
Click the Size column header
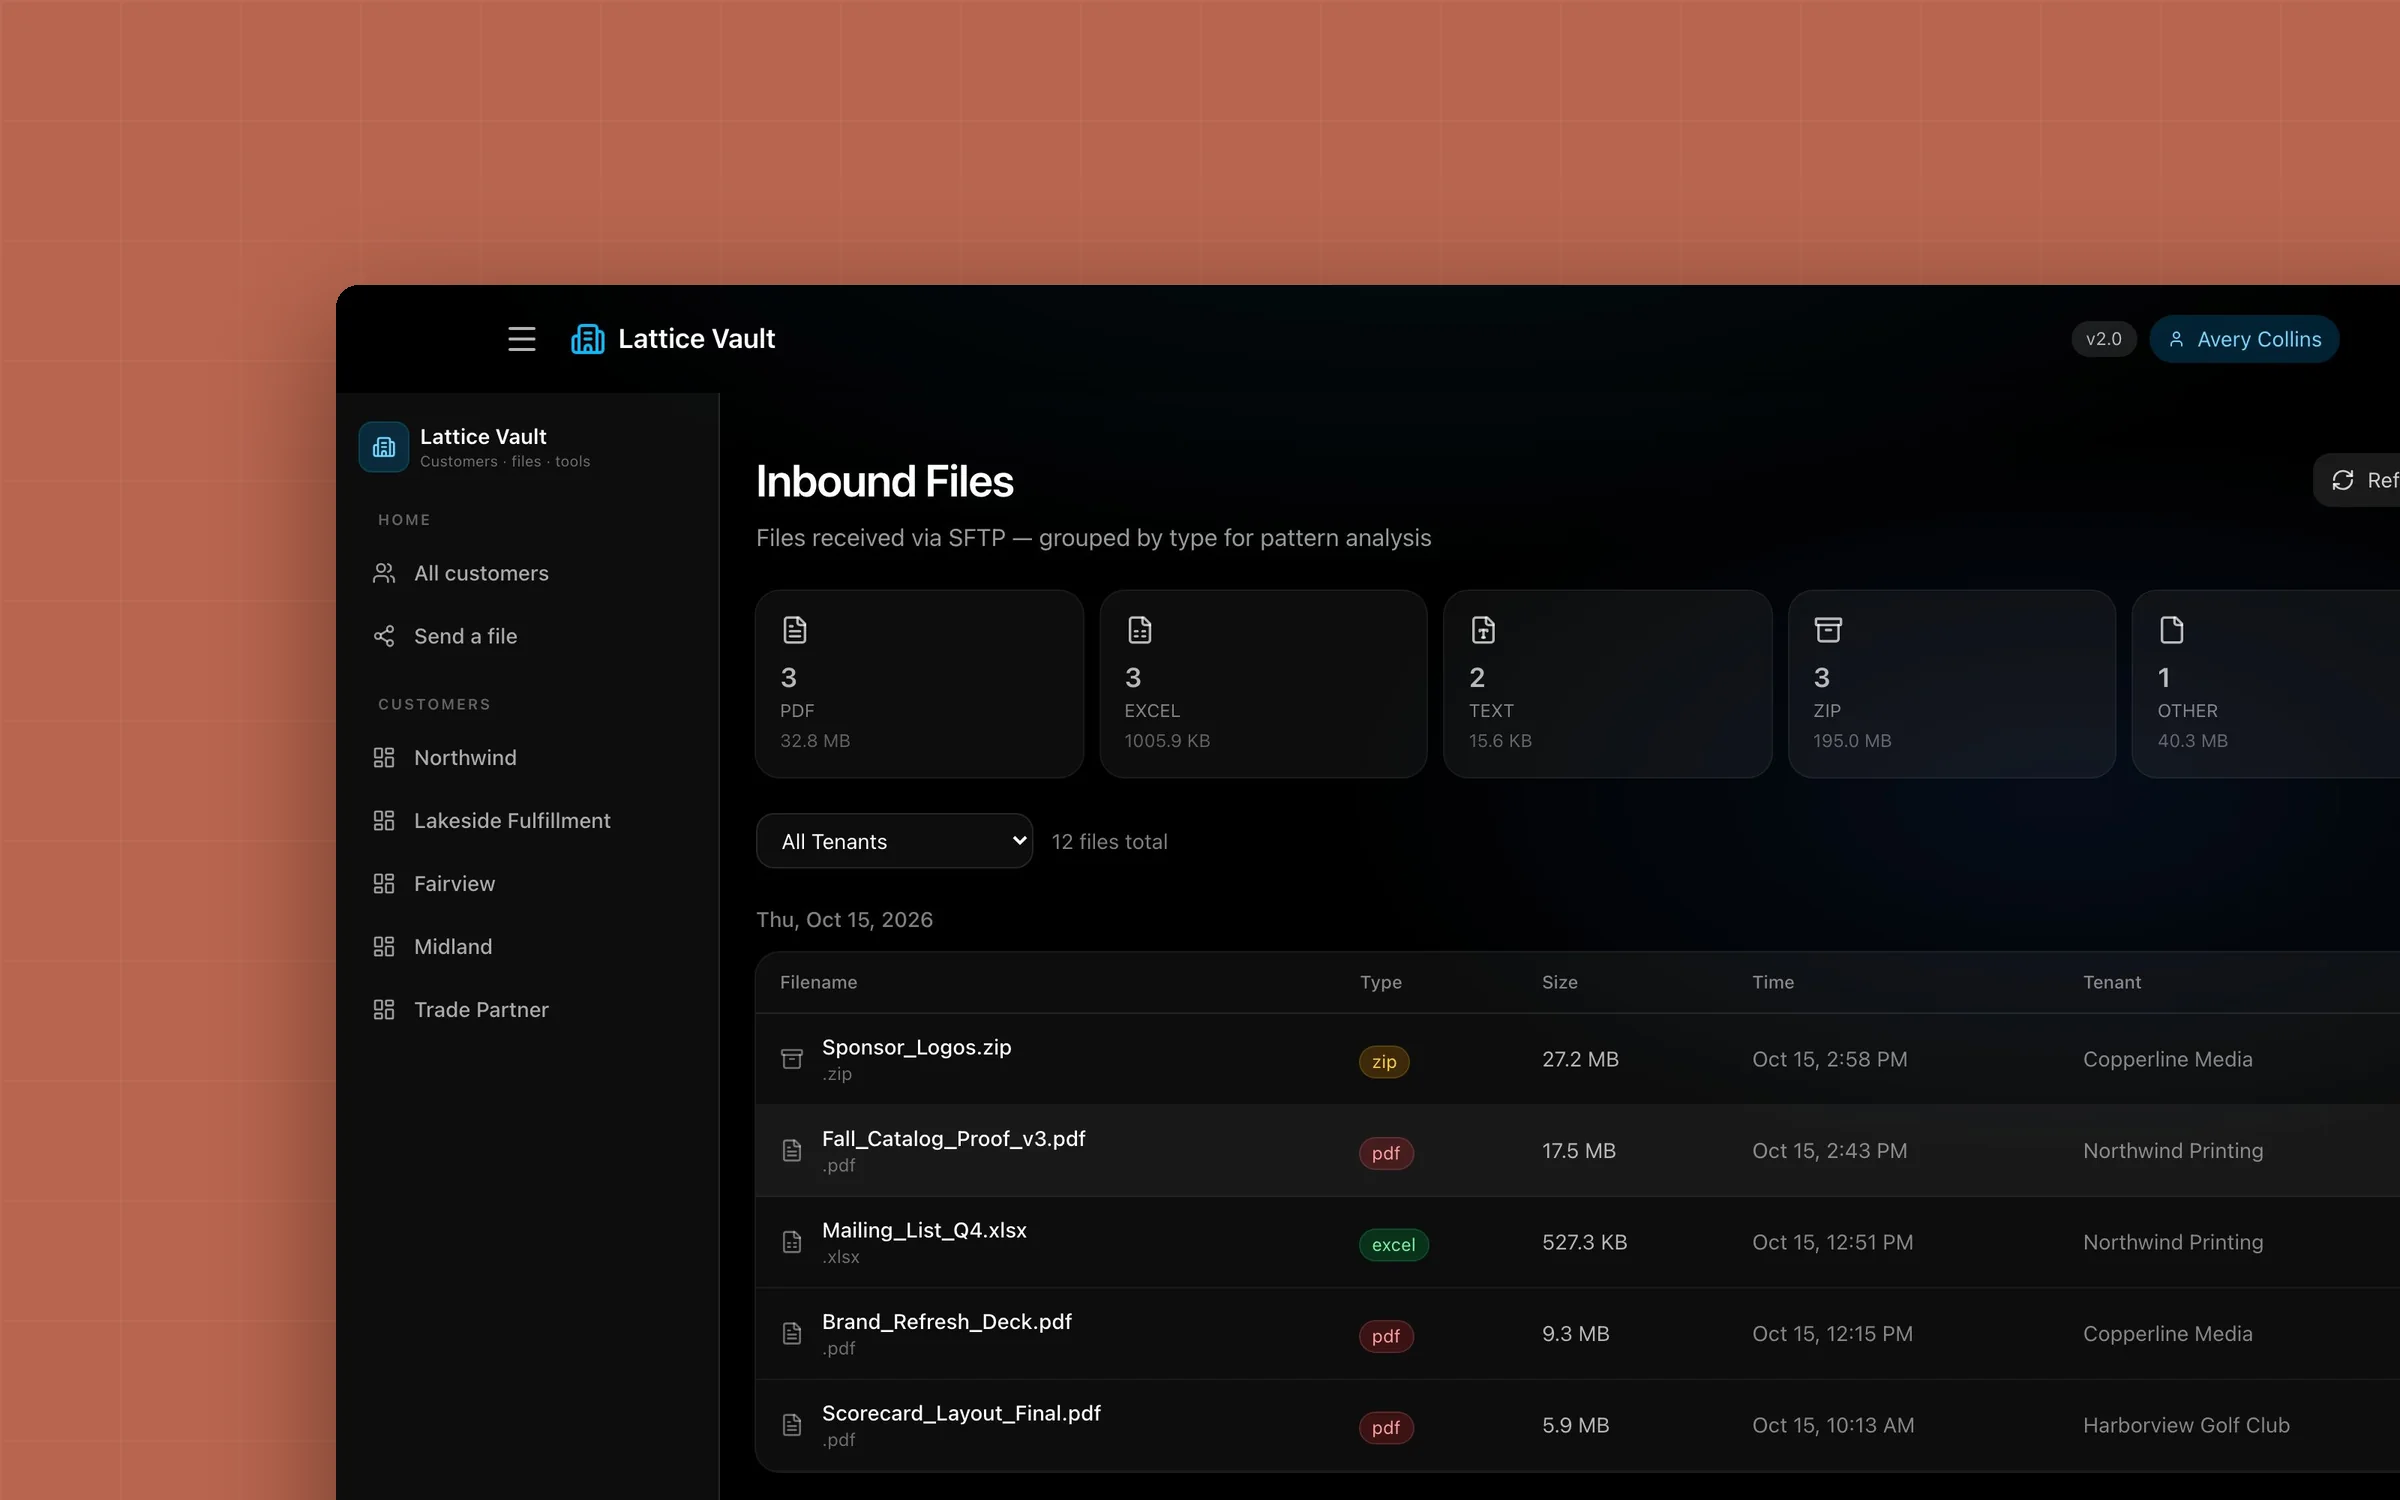(1559, 982)
